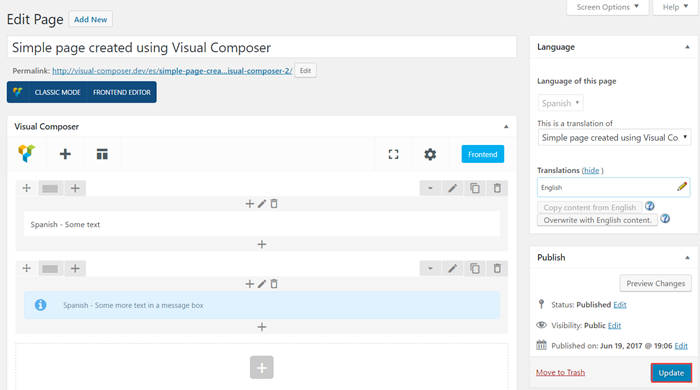The height and width of the screenshot is (390, 700).
Task: Collapse the Visual Composer panel
Action: [506, 127]
